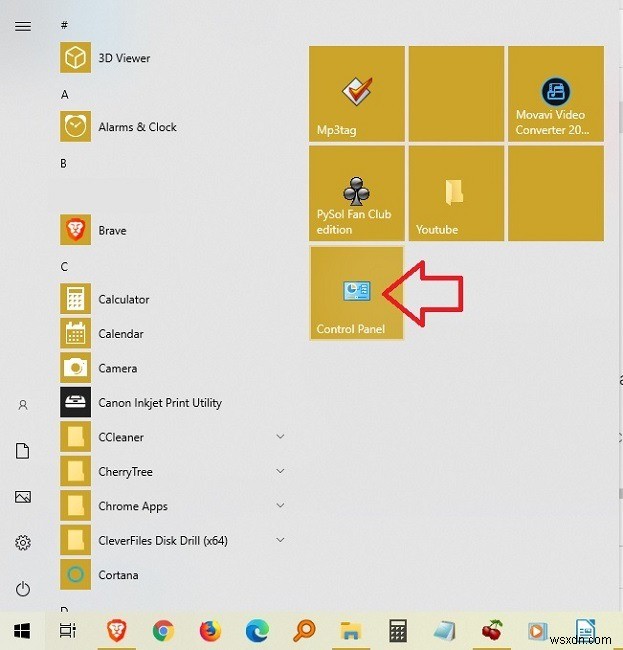Open File Explorer on the taskbar
The image size is (623, 650).
351,631
